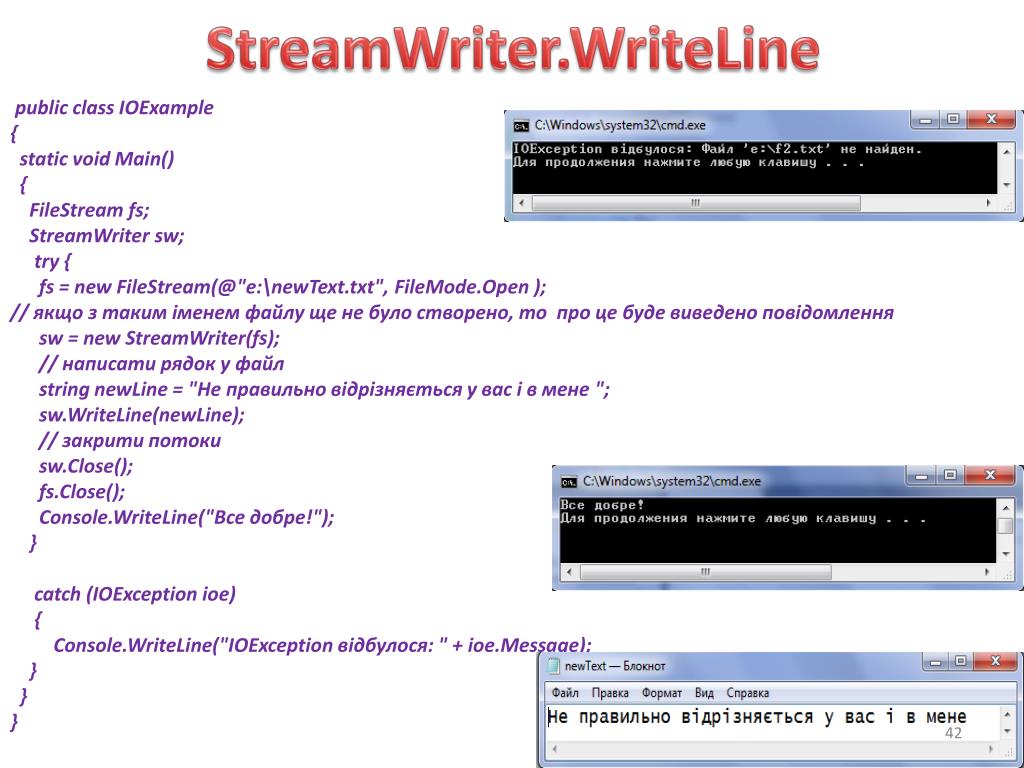Close the lower cmd.exe window

pyautogui.click(x=989, y=476)
